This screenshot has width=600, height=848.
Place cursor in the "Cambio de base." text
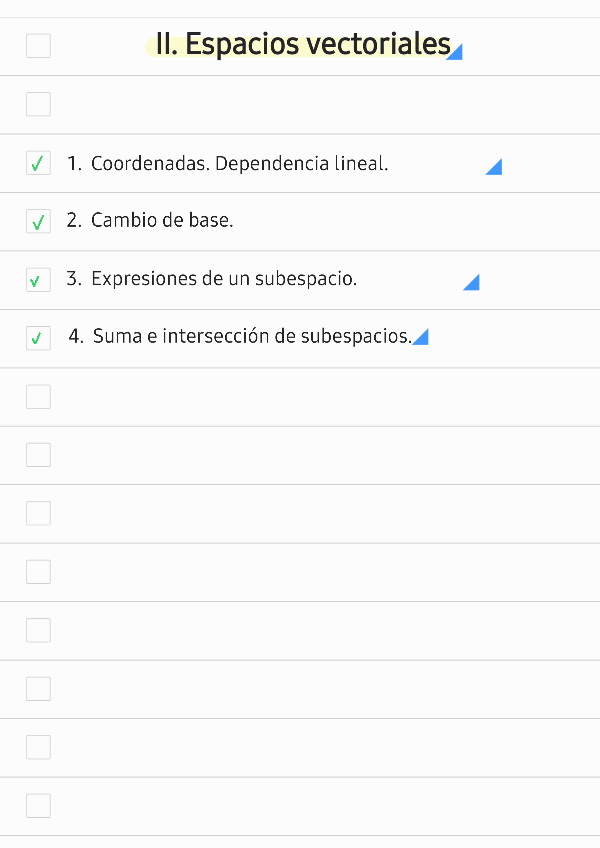click(160, 221)
